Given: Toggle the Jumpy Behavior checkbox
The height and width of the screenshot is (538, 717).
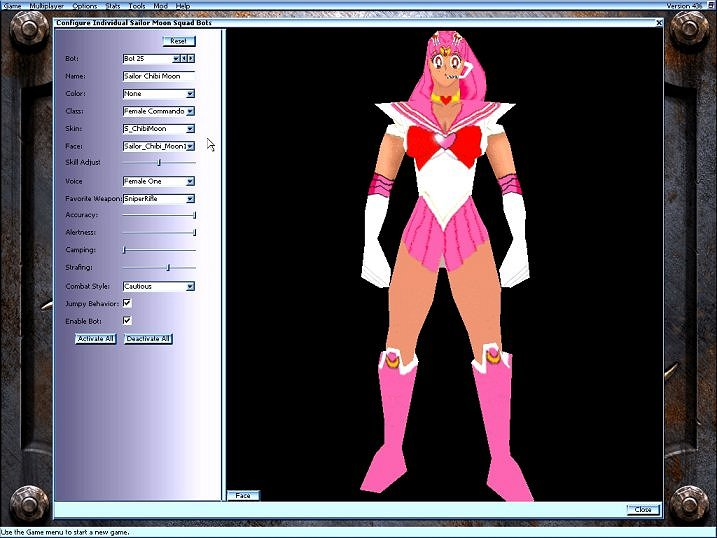Looking at the screenshot, I should tap(127, 303).
